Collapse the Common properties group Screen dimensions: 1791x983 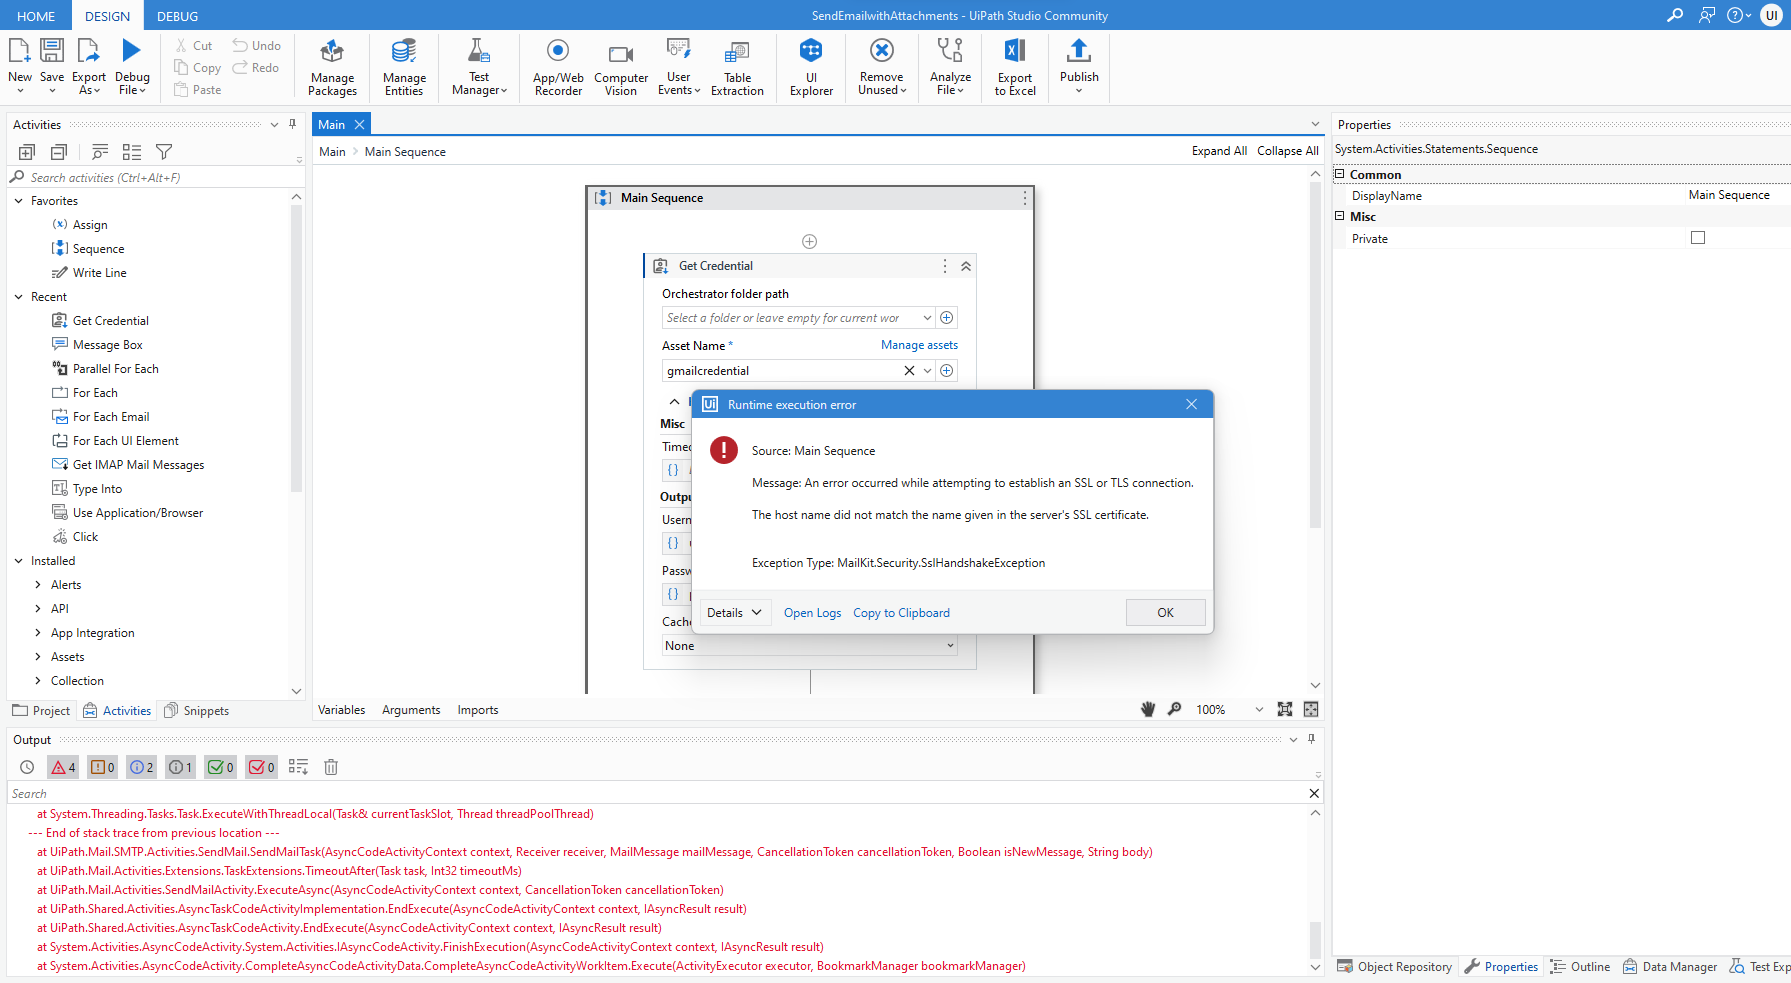[1340, 174]
